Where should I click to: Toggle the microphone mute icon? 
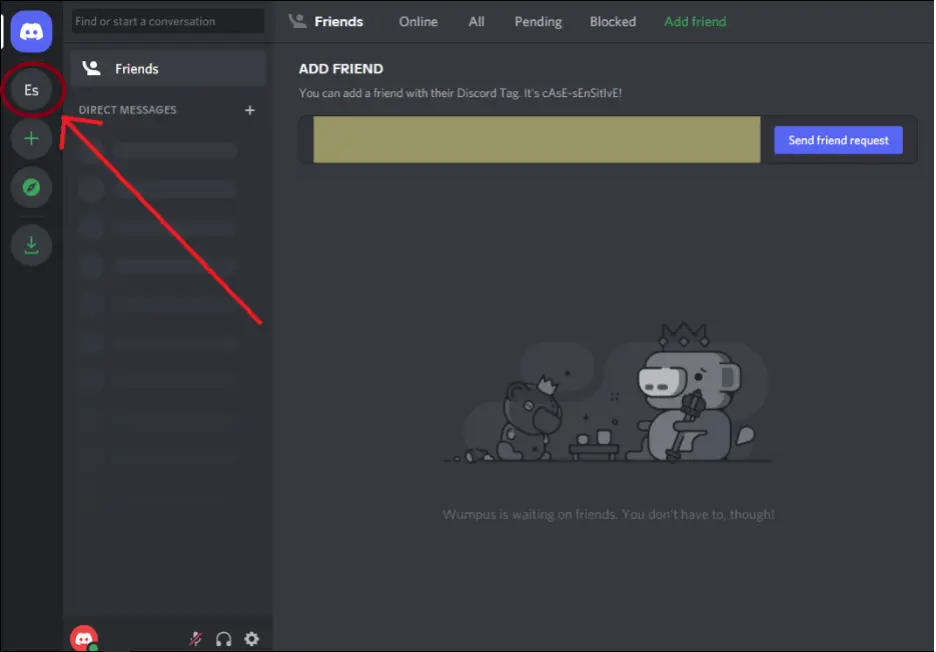[196, 638]
